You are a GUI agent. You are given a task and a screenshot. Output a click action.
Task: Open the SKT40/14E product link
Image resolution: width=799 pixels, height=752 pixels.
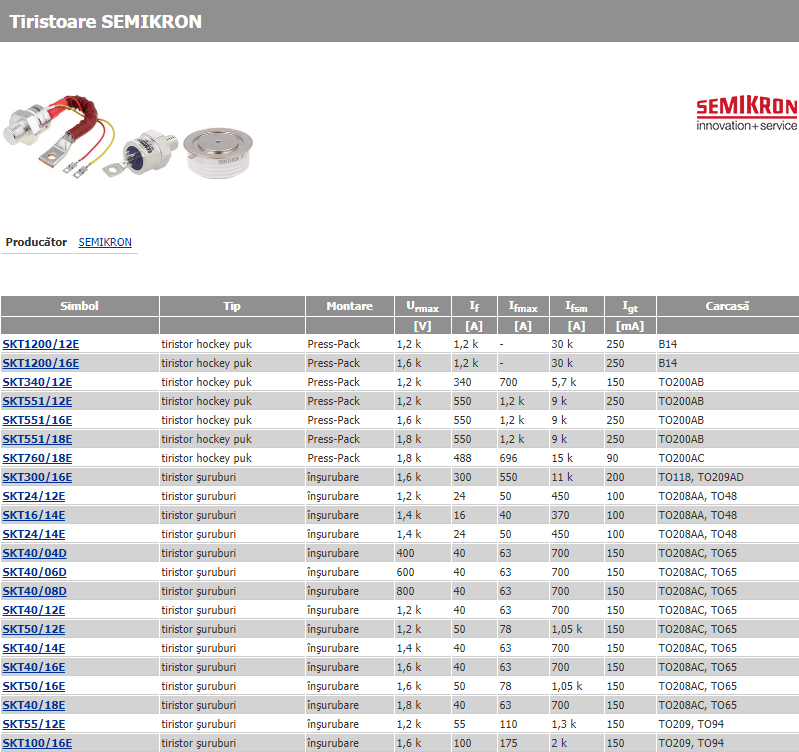coord(34,648)
